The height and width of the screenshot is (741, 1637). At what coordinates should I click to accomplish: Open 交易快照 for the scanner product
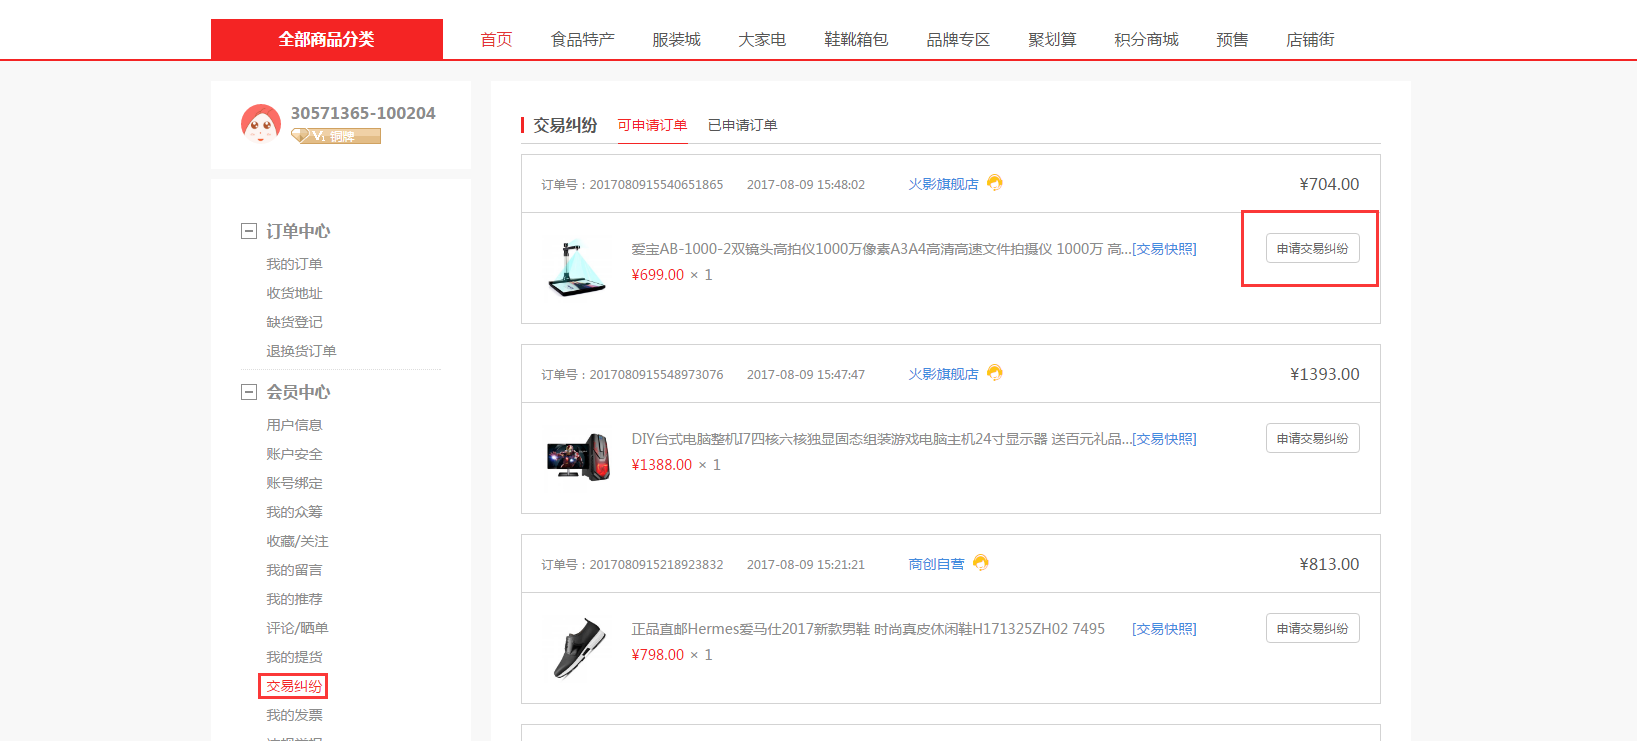point(1164,249)
